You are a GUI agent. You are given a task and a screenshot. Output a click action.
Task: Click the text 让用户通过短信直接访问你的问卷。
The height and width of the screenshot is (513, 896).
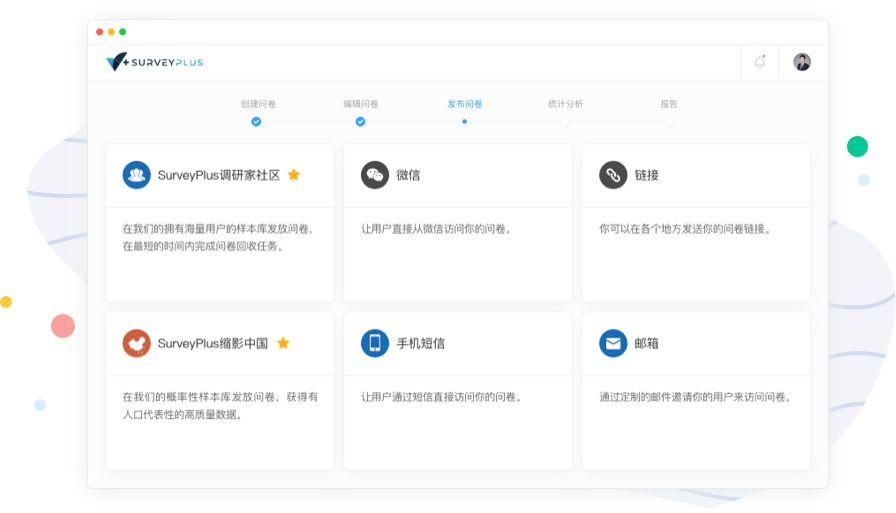tap(442, 397)
